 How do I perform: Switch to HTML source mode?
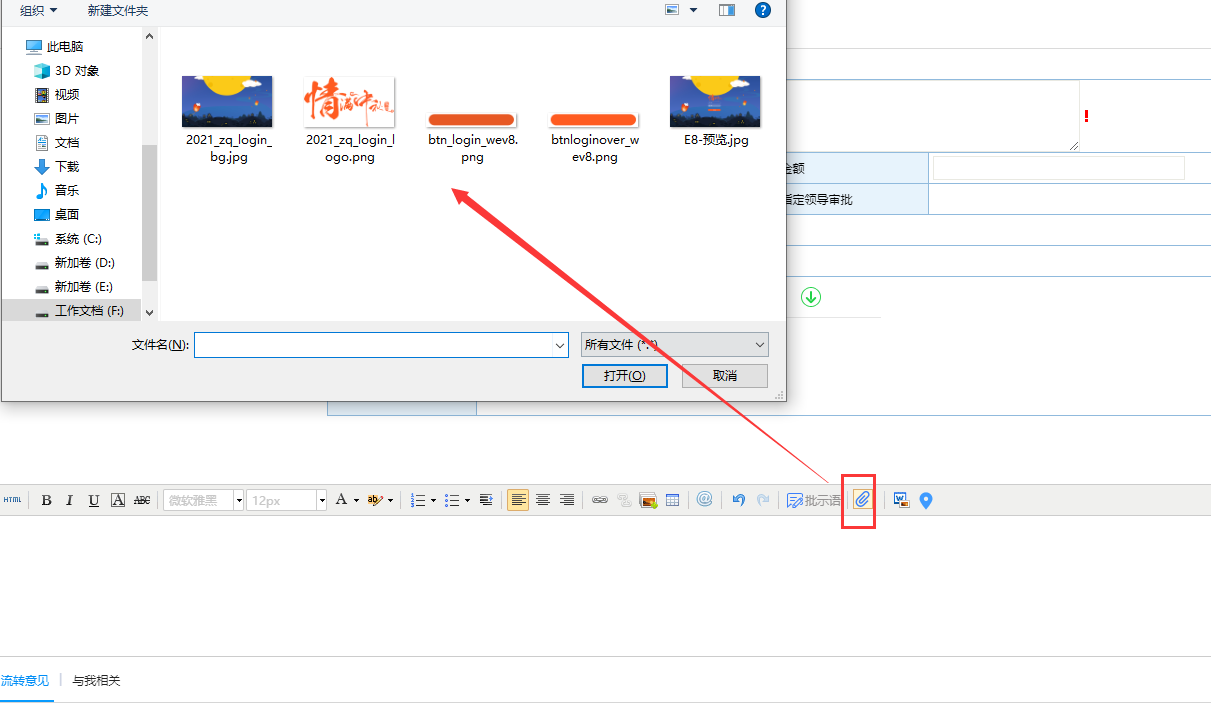[12, 500]
